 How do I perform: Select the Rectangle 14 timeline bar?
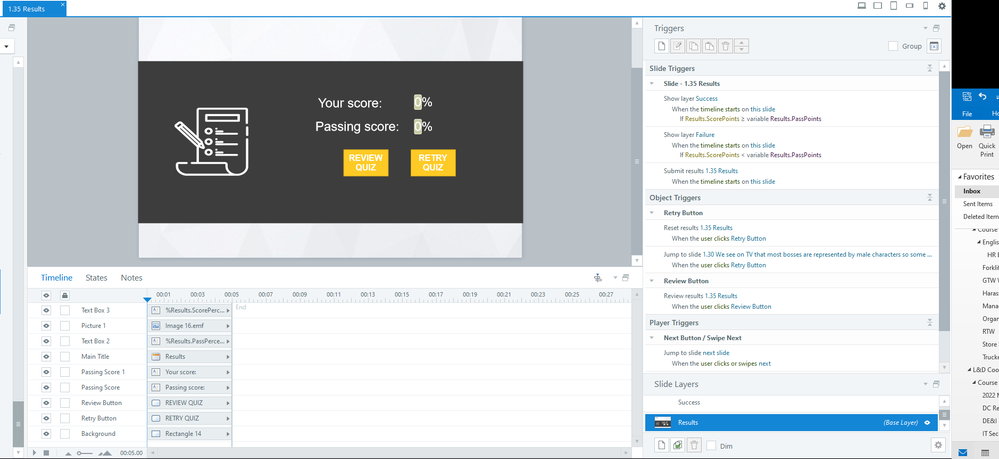[x=190, y=434]
